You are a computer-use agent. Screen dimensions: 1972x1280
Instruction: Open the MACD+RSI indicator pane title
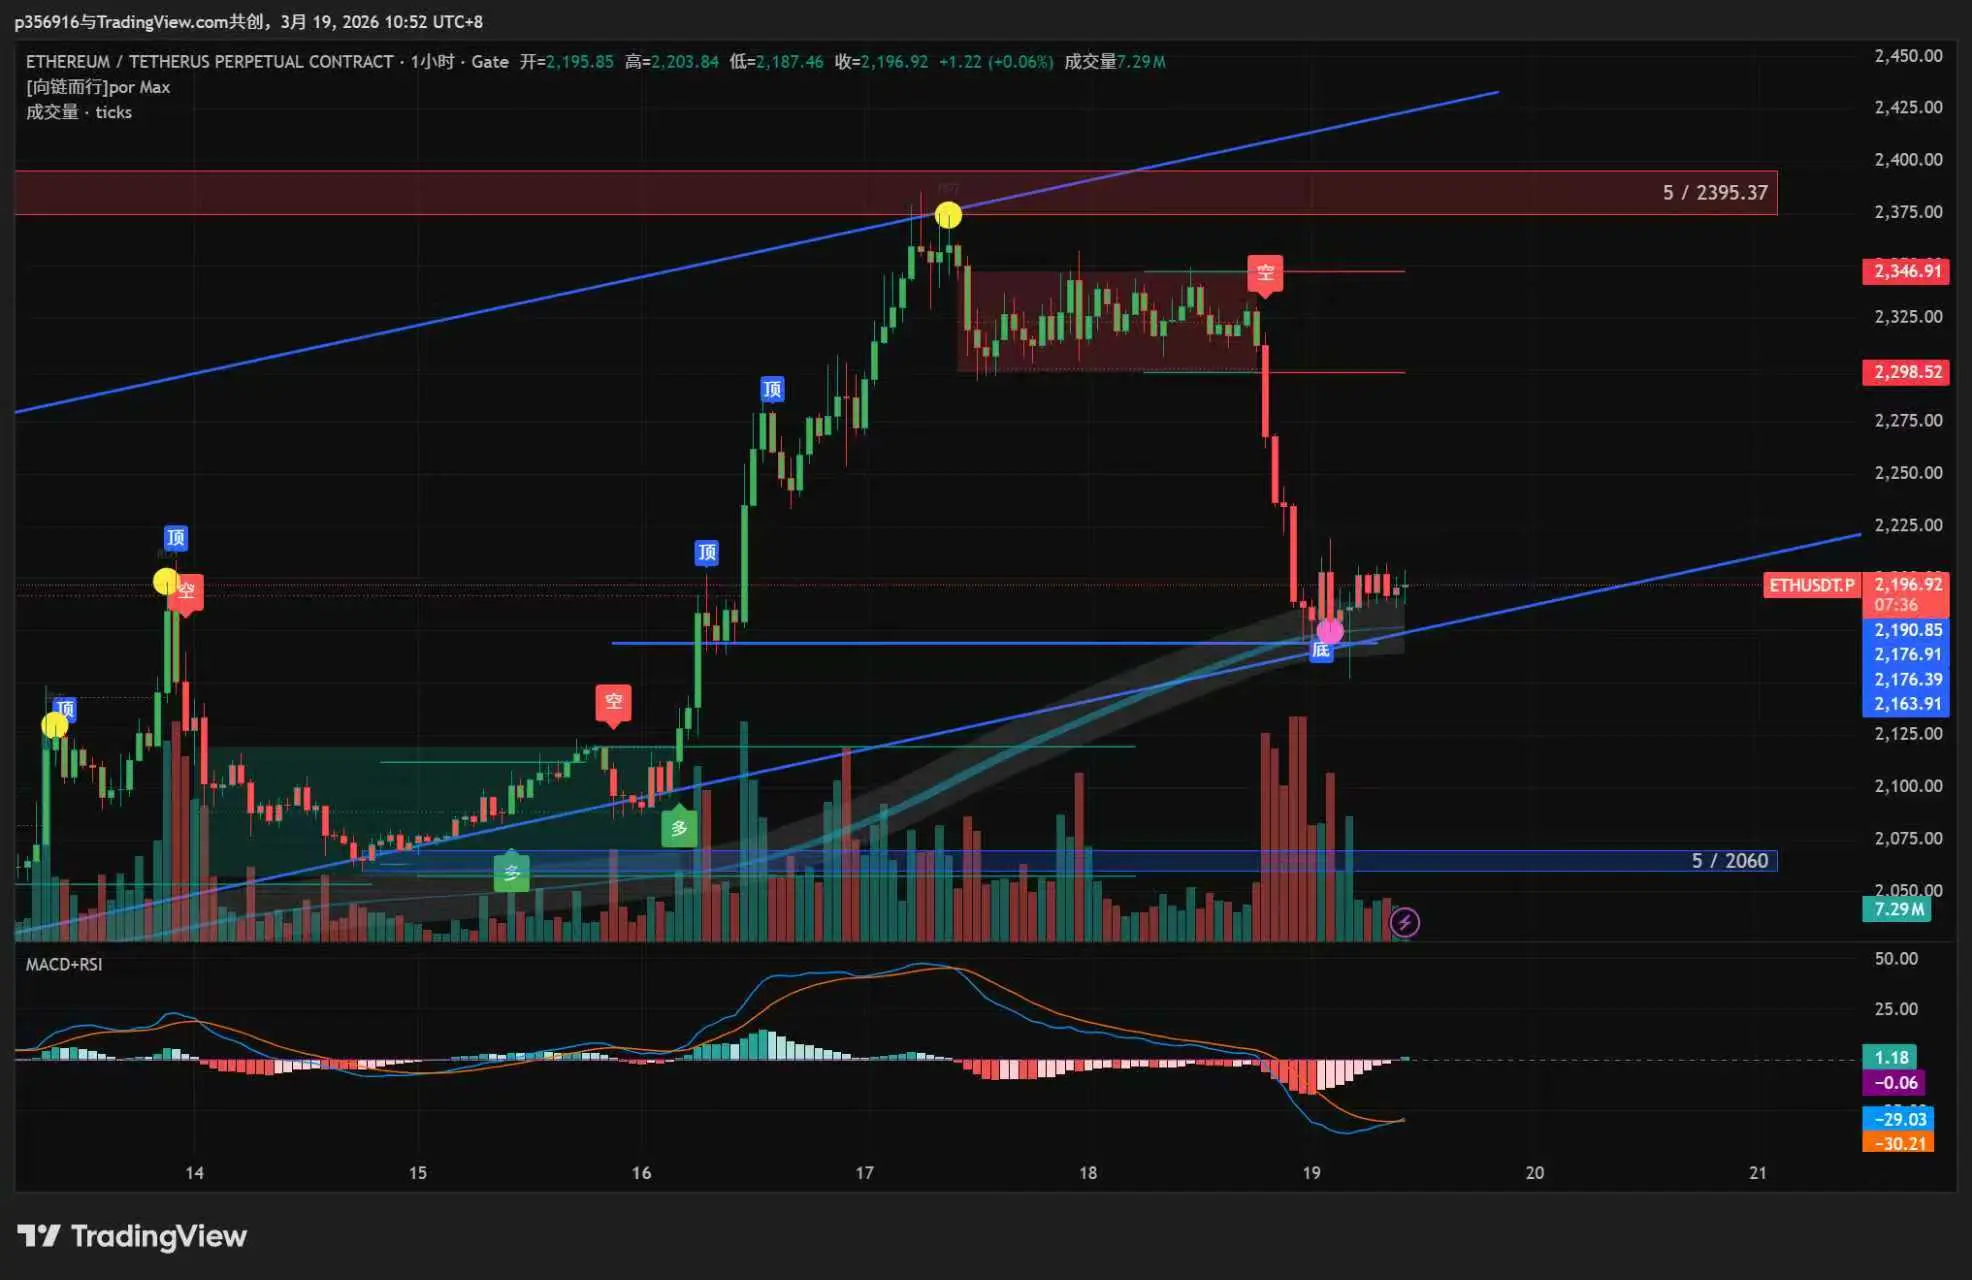point(64,964)
